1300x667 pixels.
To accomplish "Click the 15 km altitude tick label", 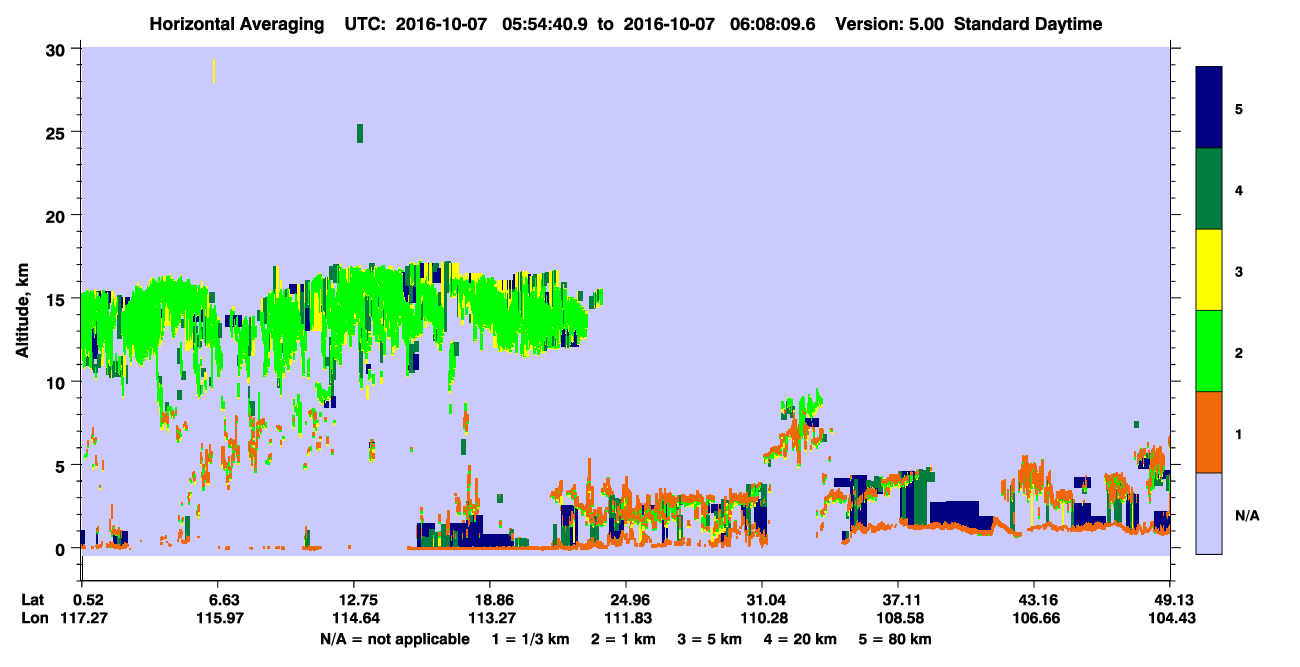I will coord(58,298).
